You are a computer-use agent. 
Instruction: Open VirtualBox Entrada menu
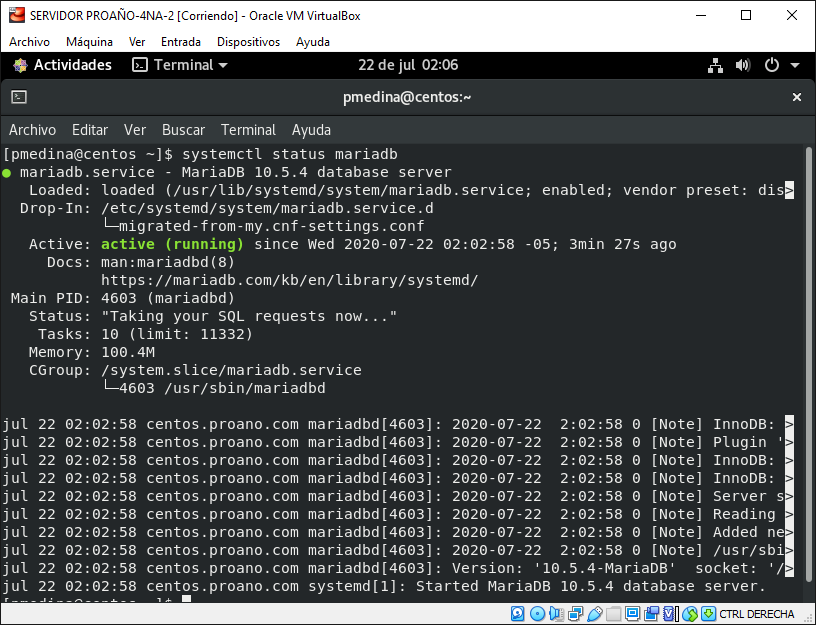pyautogui.click(x=181, y=42)
